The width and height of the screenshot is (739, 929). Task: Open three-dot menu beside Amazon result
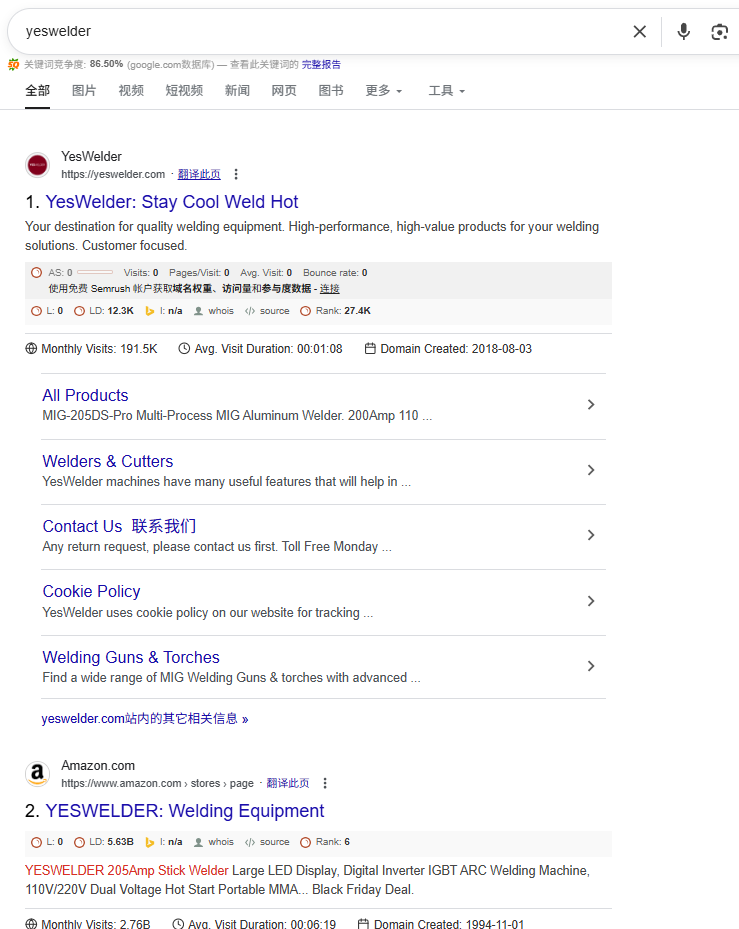[x=325, y=783]
